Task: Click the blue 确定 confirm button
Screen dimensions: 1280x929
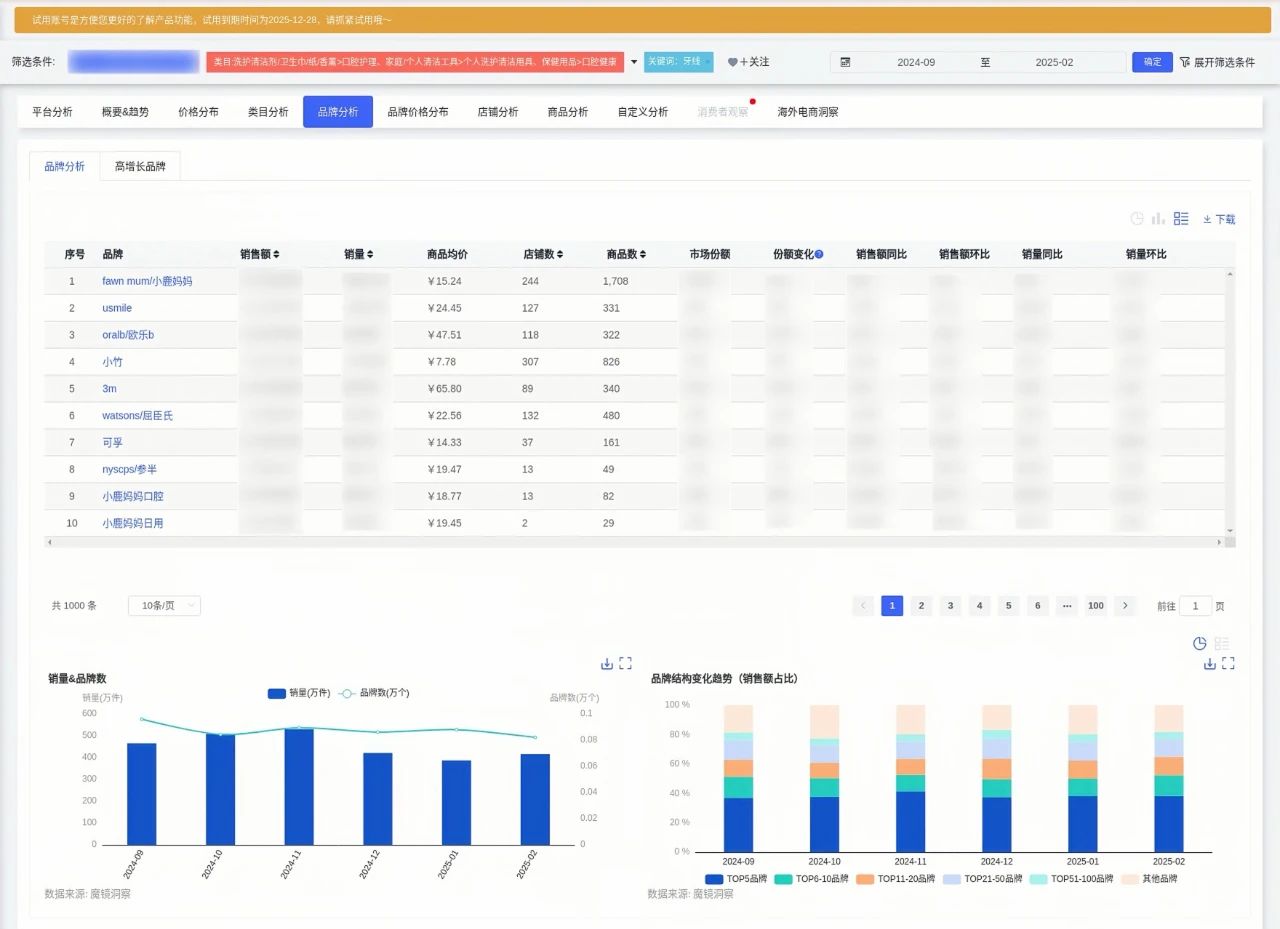Action: coord(1152,62)
